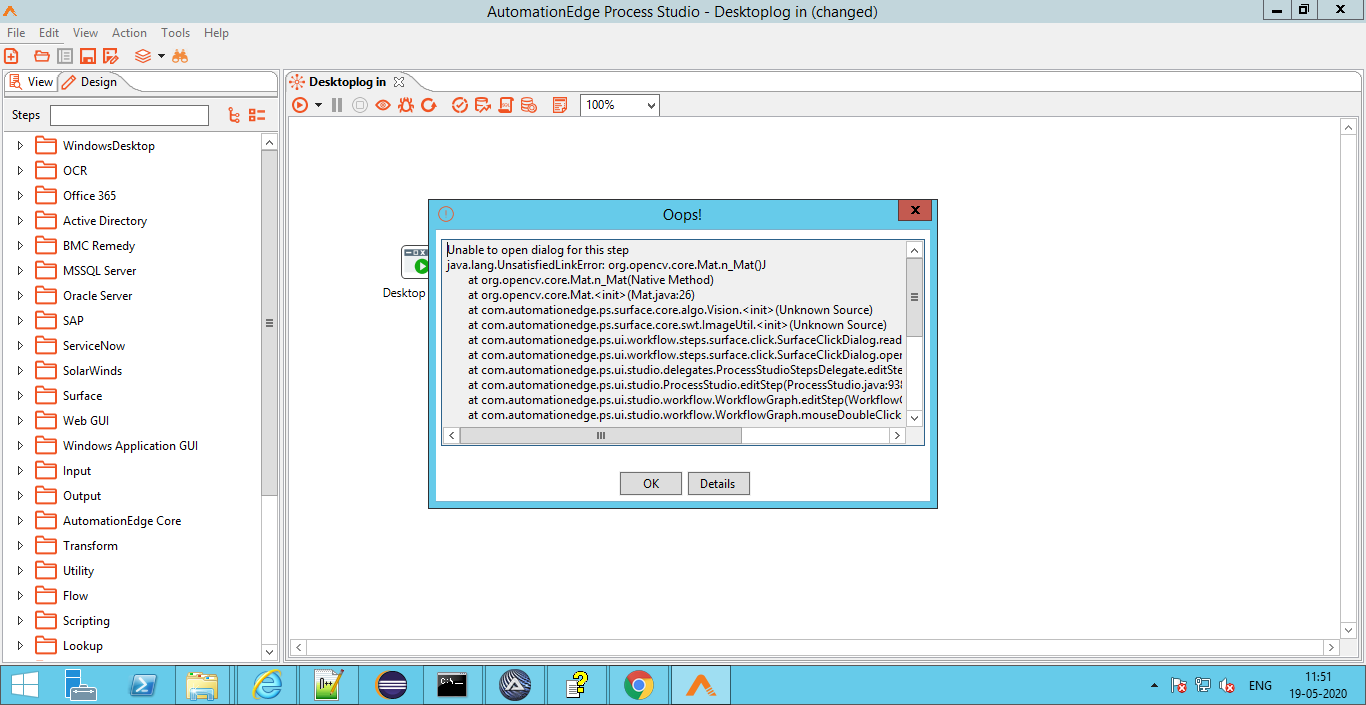Viewport: 1366px width, 705px height.
Task: Click the save-as icon with the pencil
Action: point(110,56)
